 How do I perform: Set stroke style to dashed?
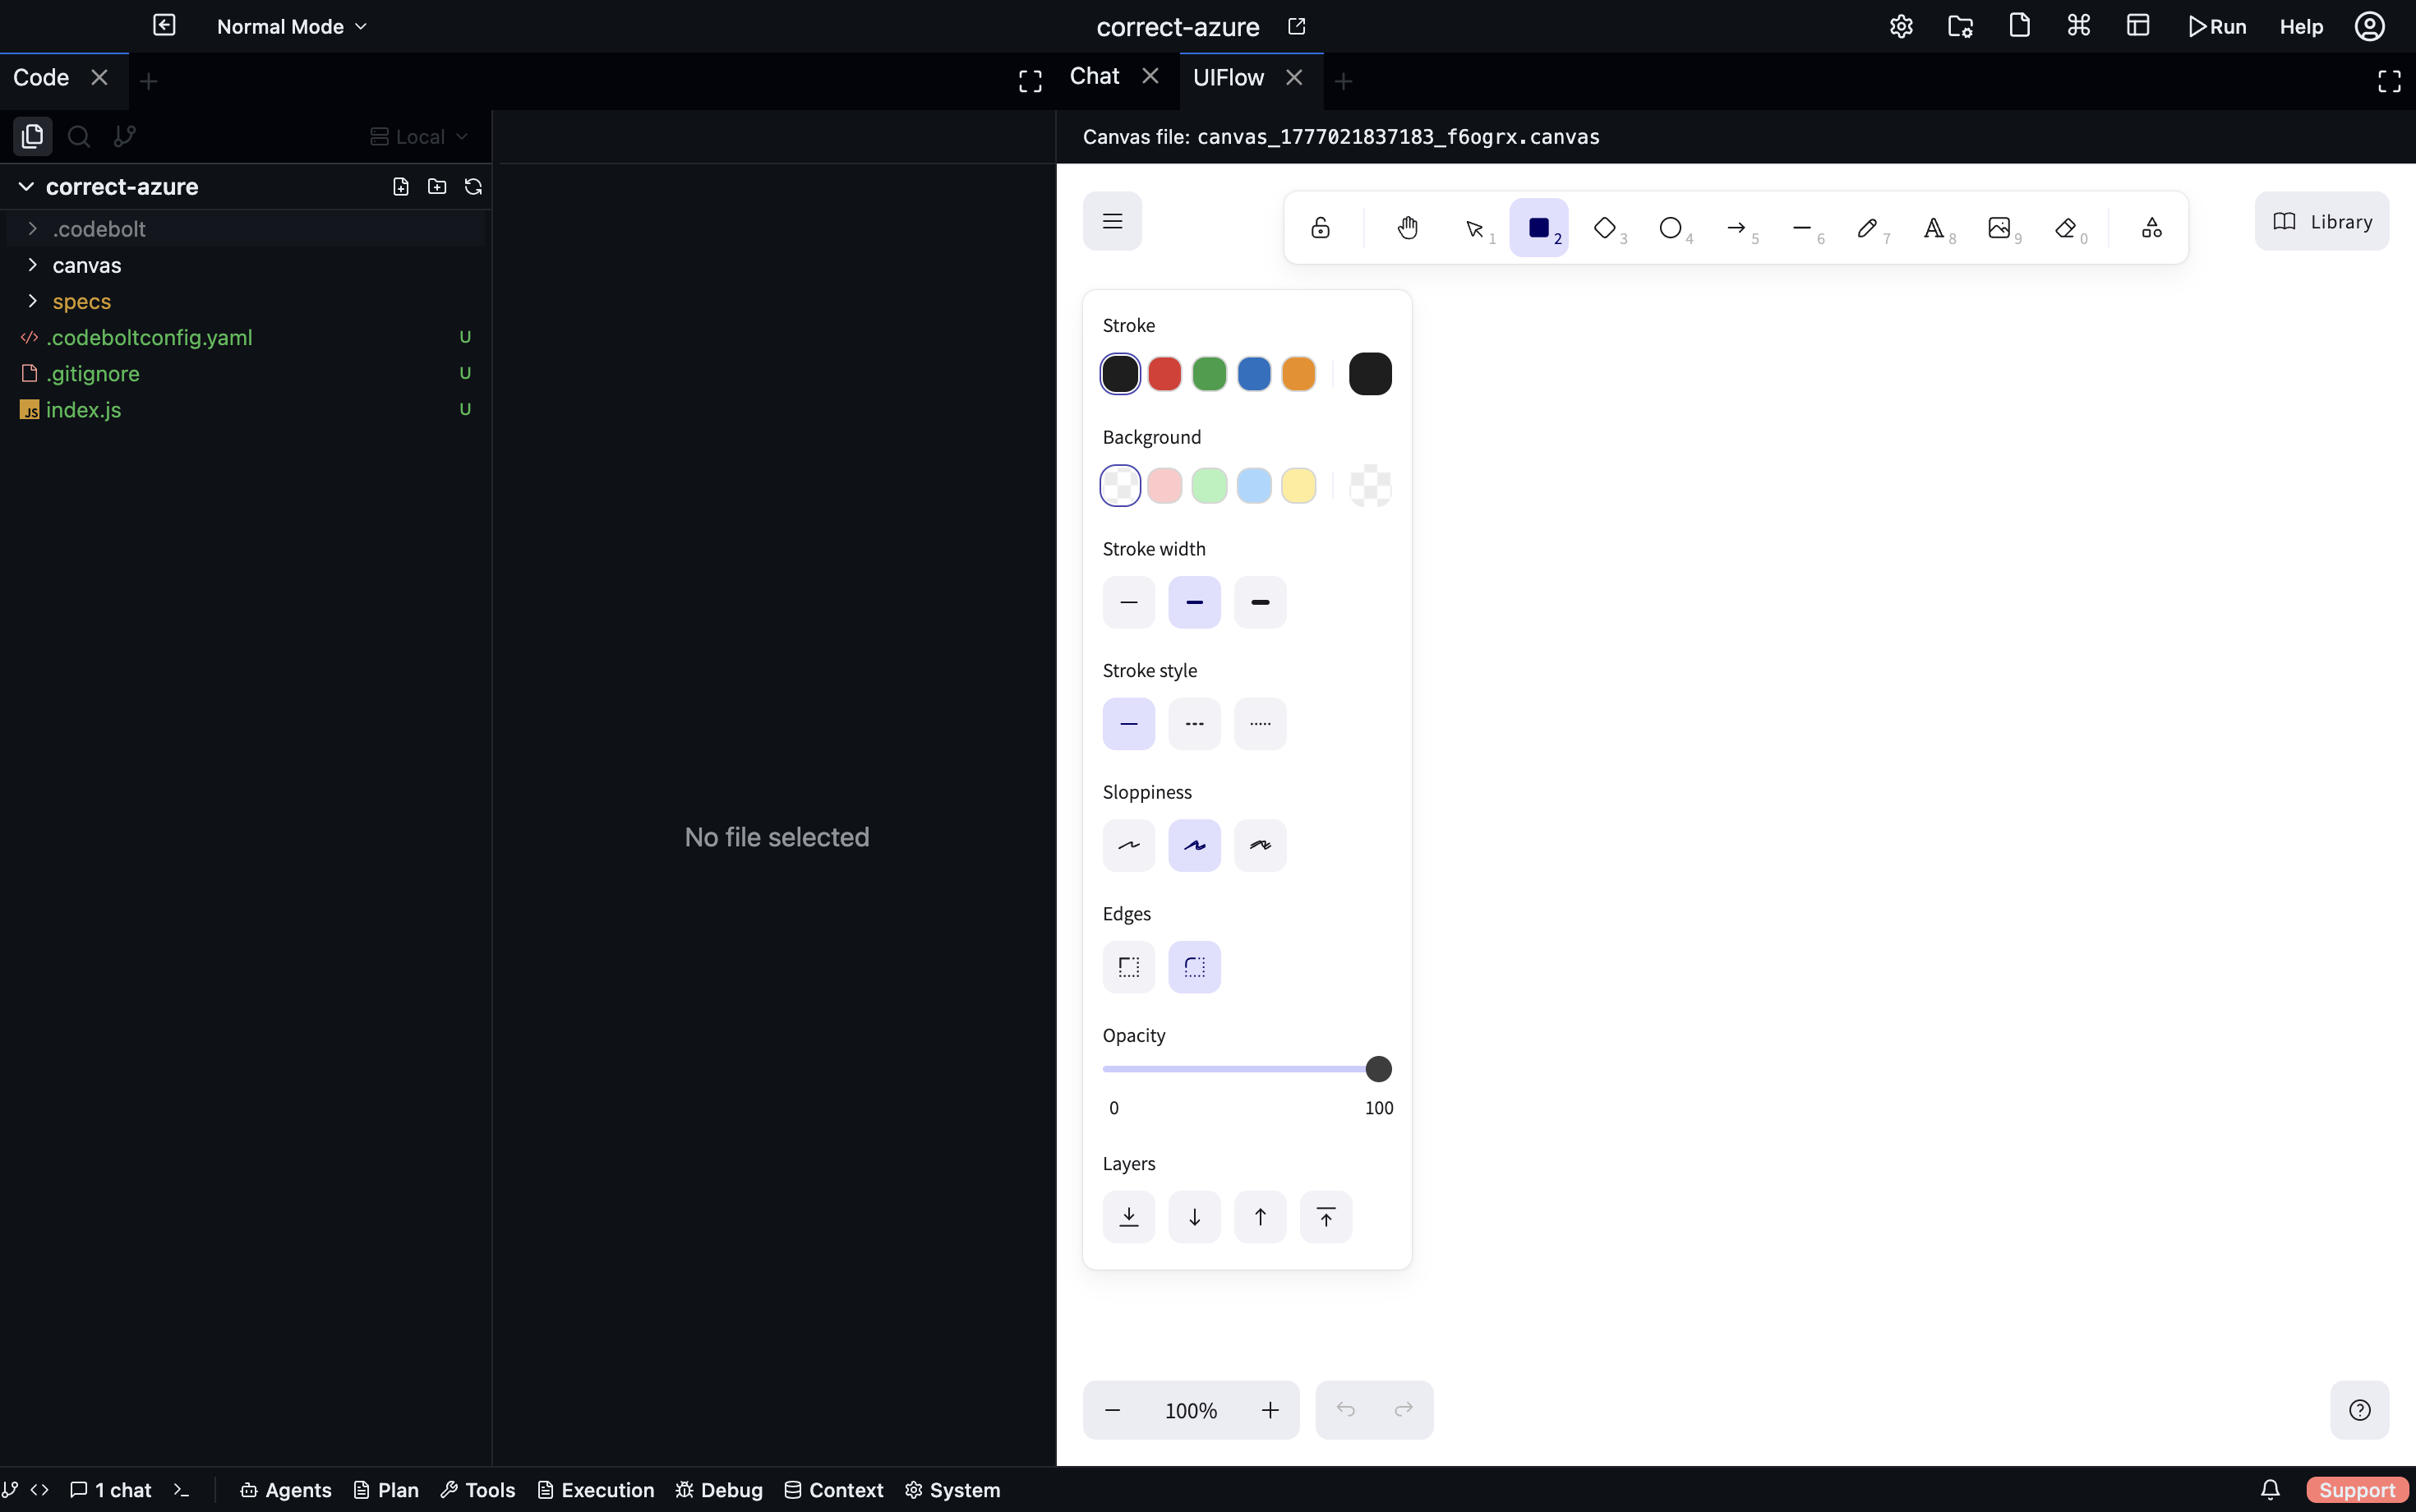click(1194, 724)
